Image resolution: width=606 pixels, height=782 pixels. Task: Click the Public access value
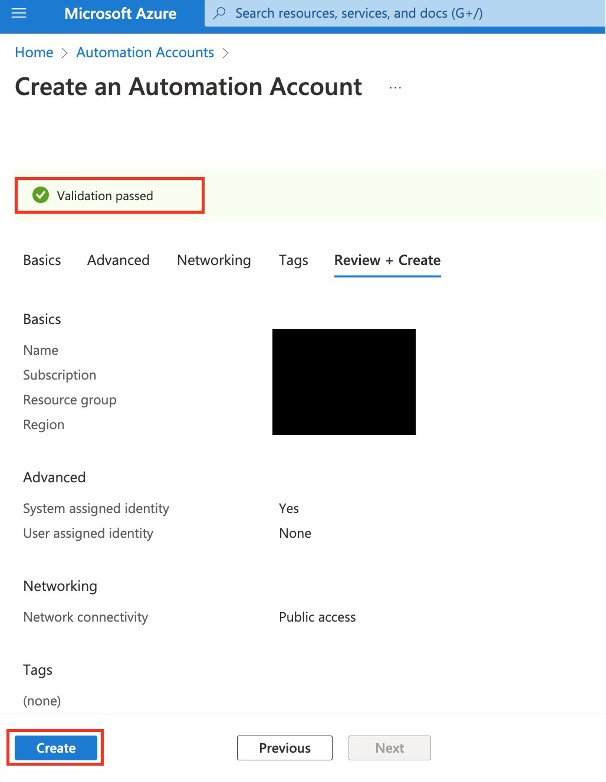[317, 617]
